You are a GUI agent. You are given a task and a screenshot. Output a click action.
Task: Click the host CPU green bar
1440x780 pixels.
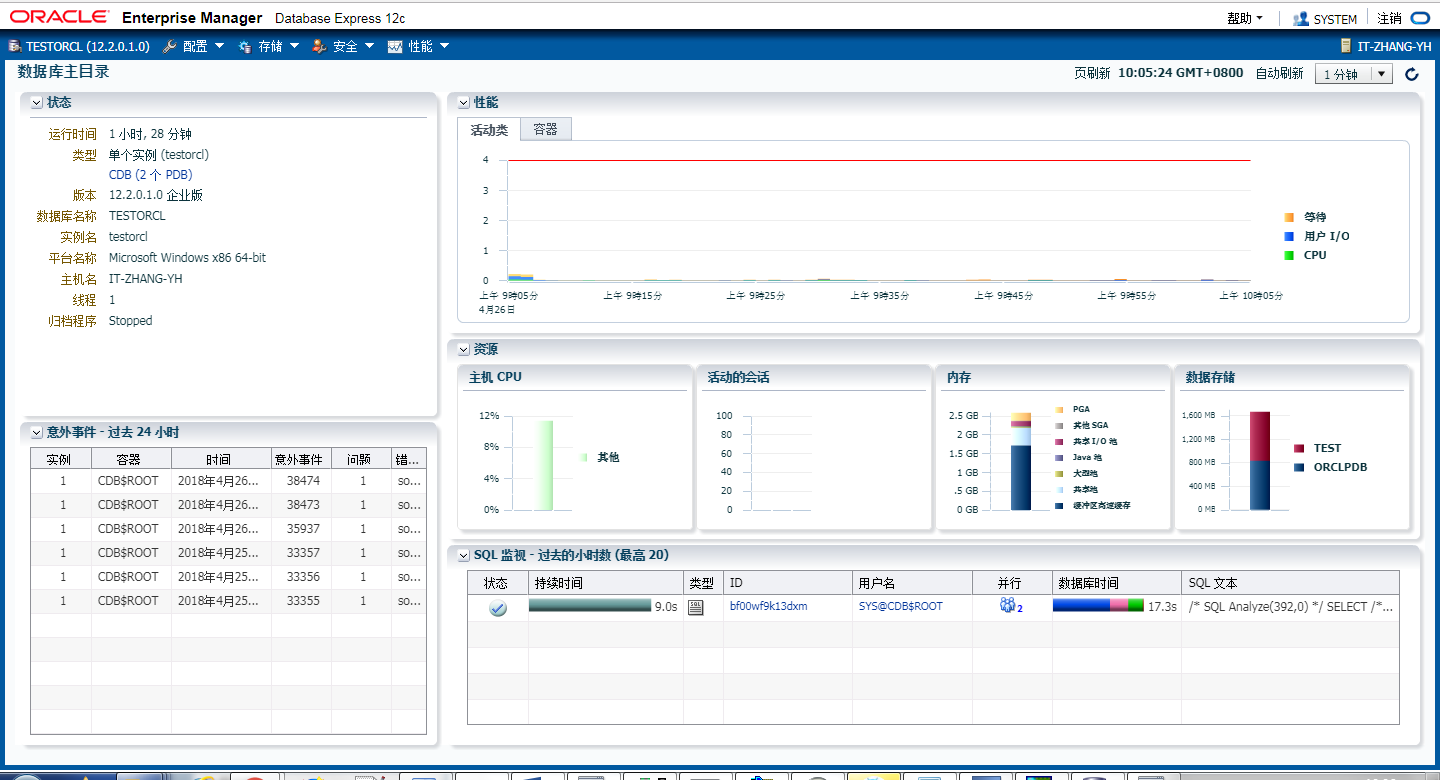click(543, 465)
